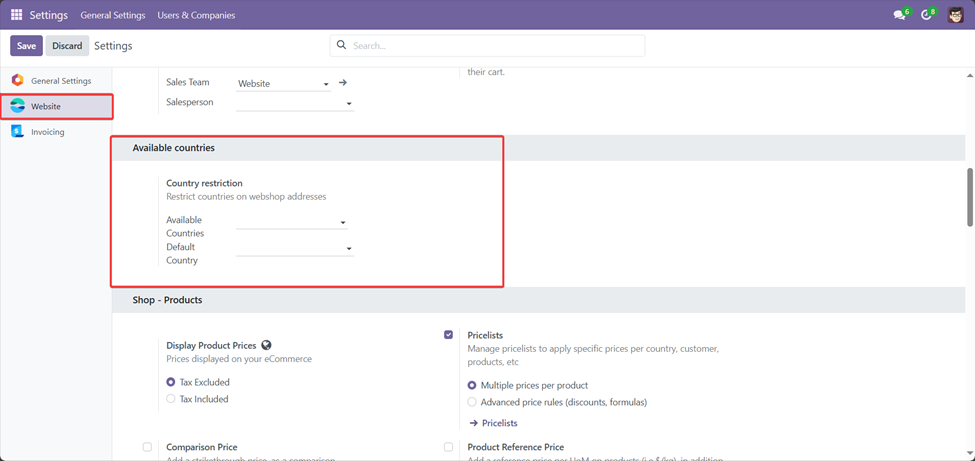Viewport: 975px width, 461px height.
Task: Open the conversations messages icon
Action: (x=899, y=15)
